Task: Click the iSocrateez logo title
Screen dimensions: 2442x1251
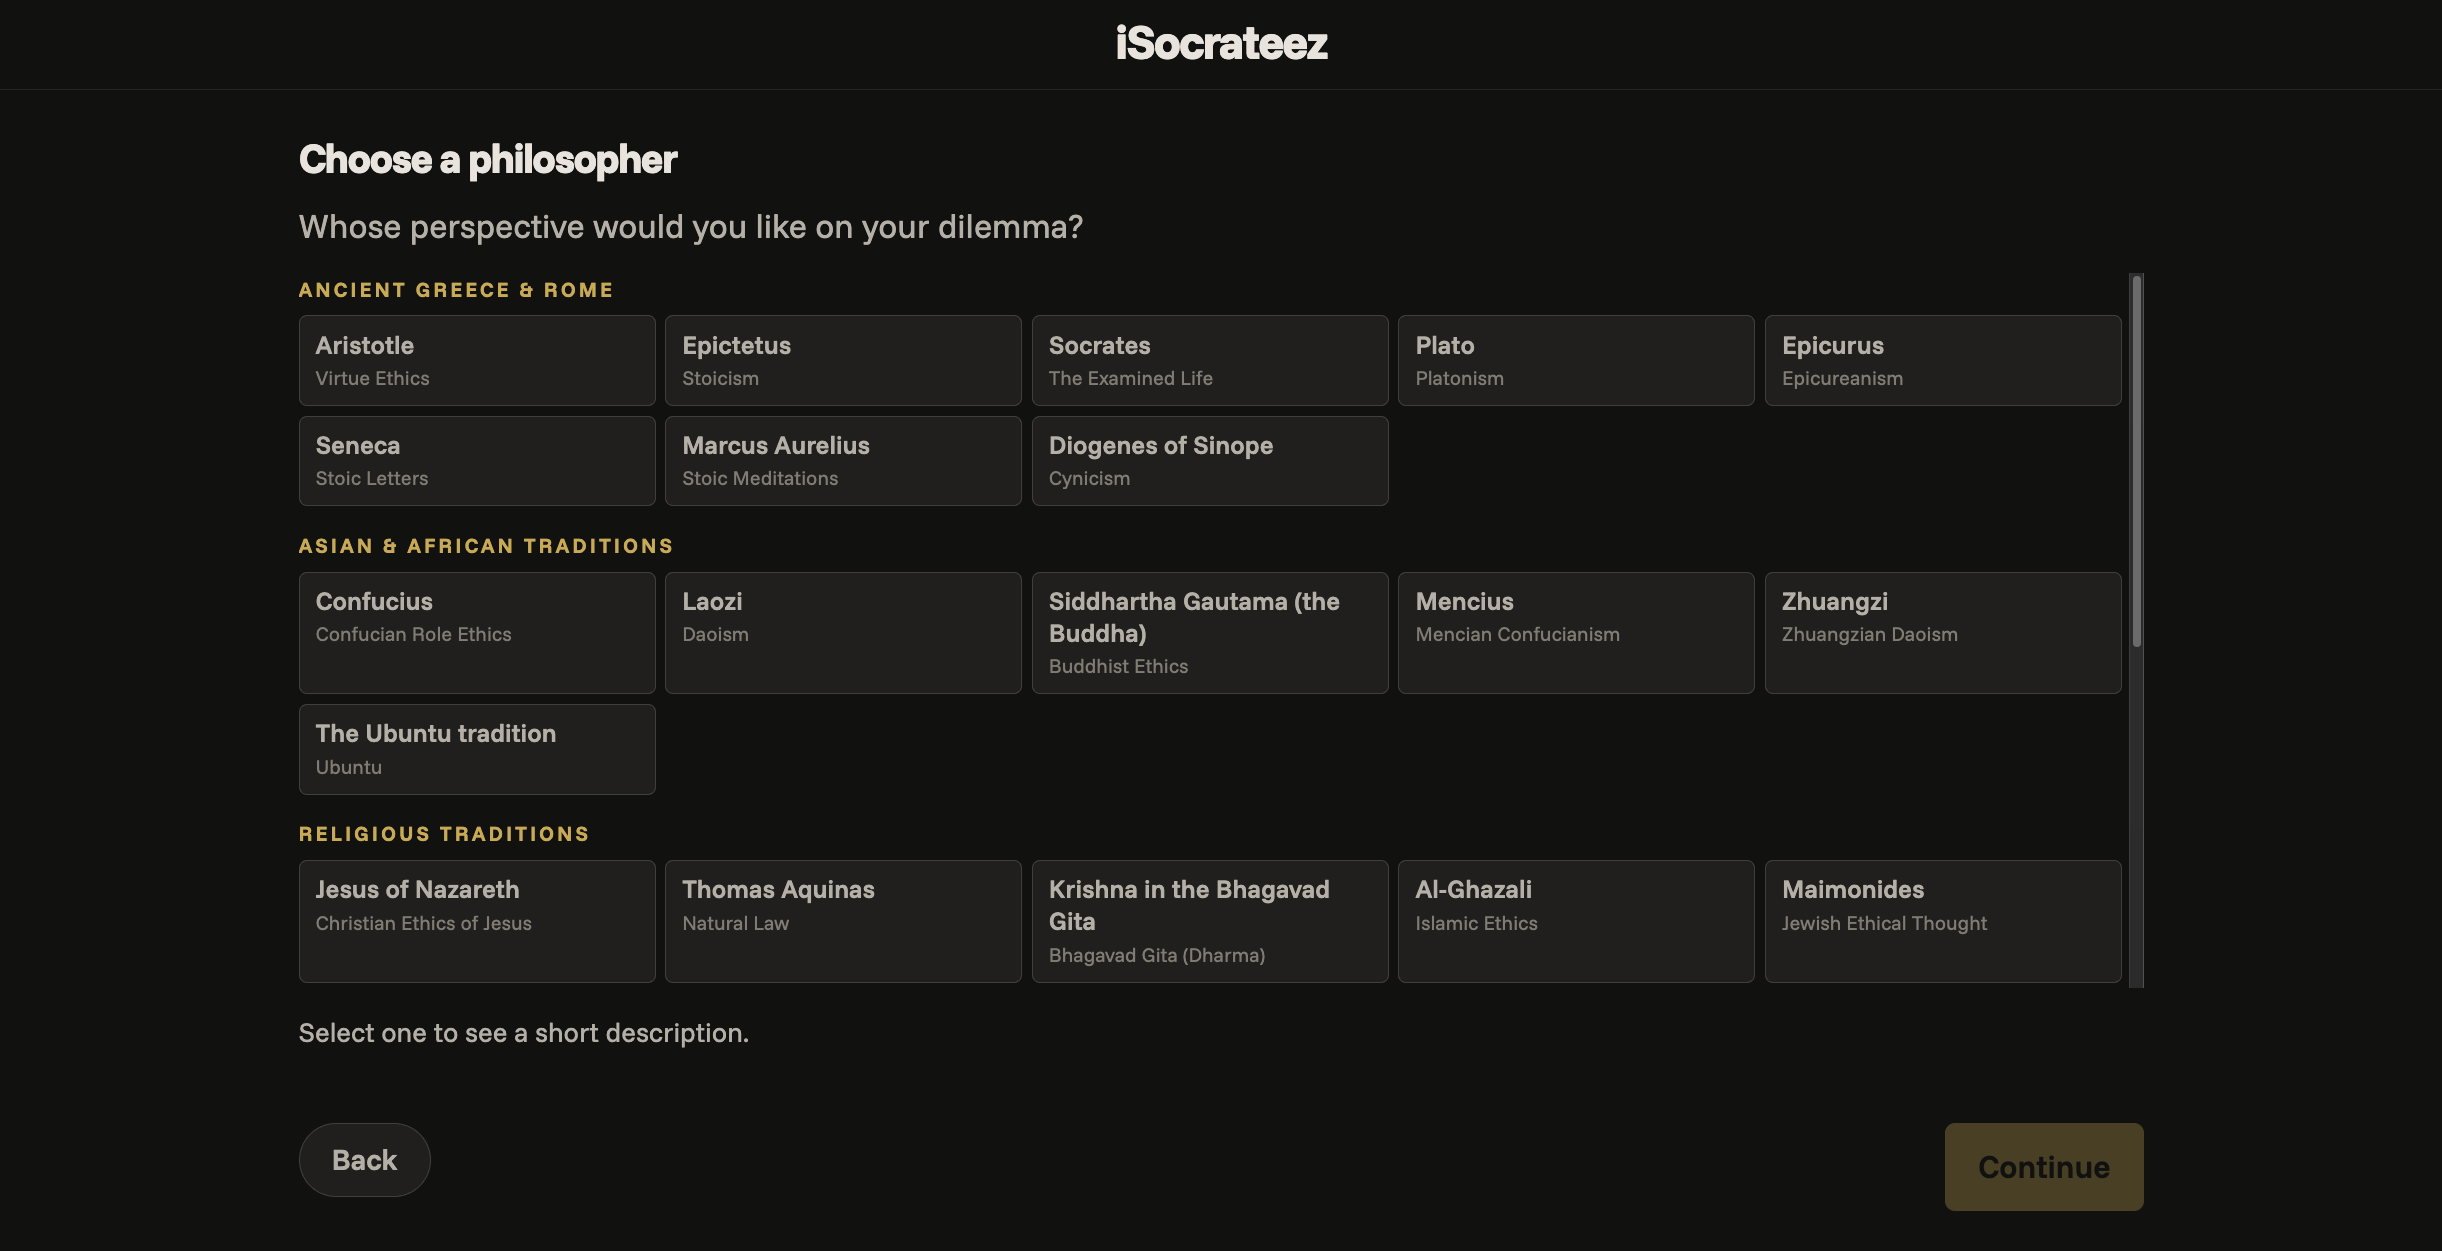Action: click(x=1221, y=44)
